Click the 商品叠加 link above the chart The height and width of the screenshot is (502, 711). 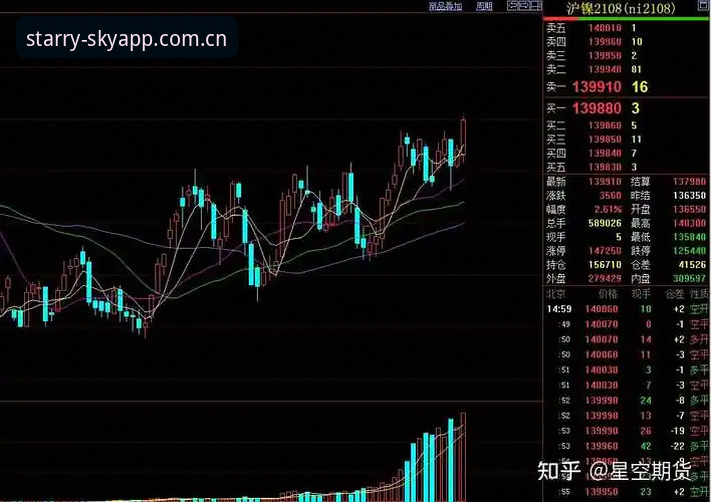pyautogui.click(x=445, y=6)
